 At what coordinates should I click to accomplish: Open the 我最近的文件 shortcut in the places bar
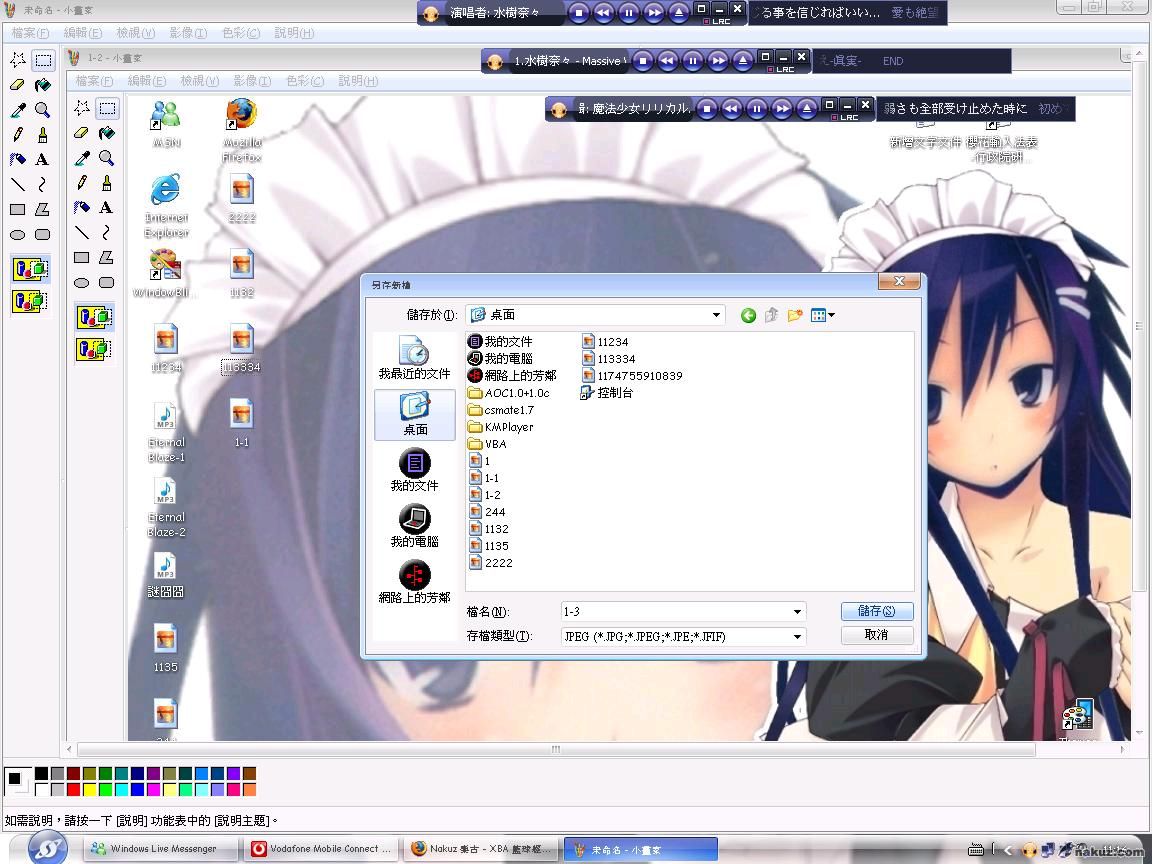[x=414, y=358]
